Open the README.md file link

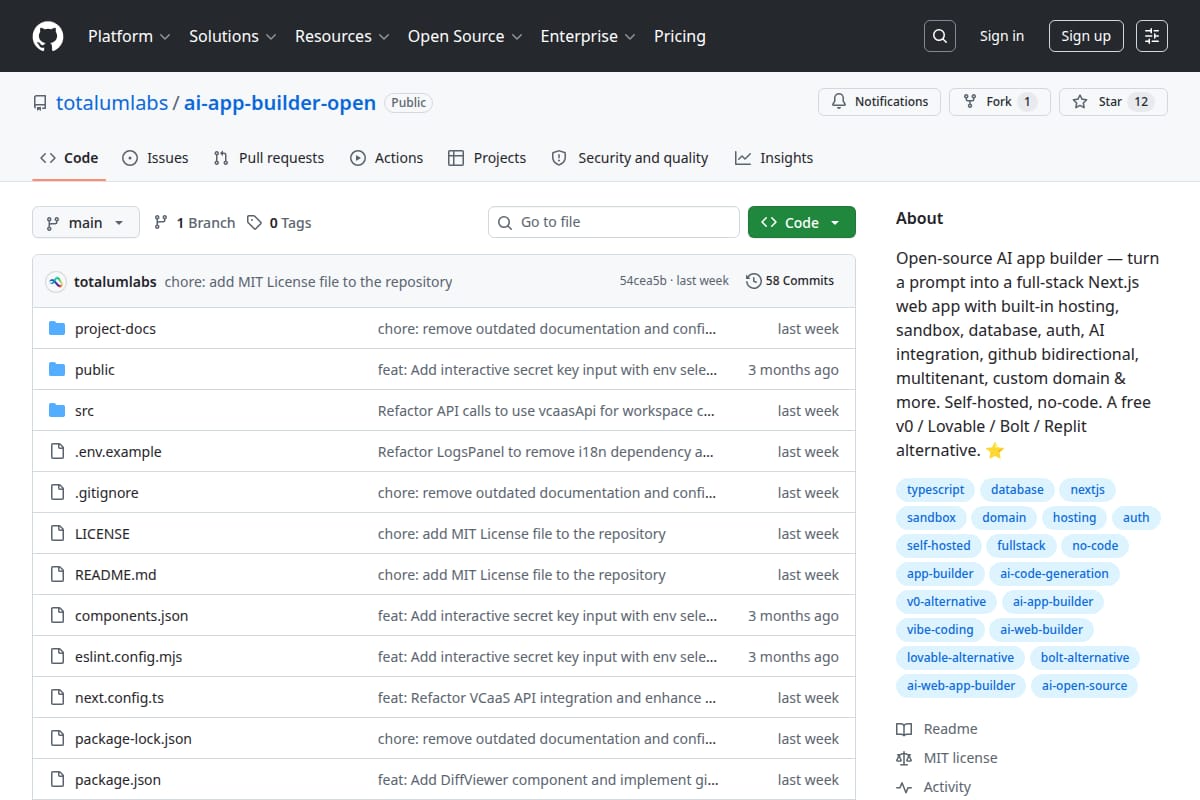[x=116, y=575]
